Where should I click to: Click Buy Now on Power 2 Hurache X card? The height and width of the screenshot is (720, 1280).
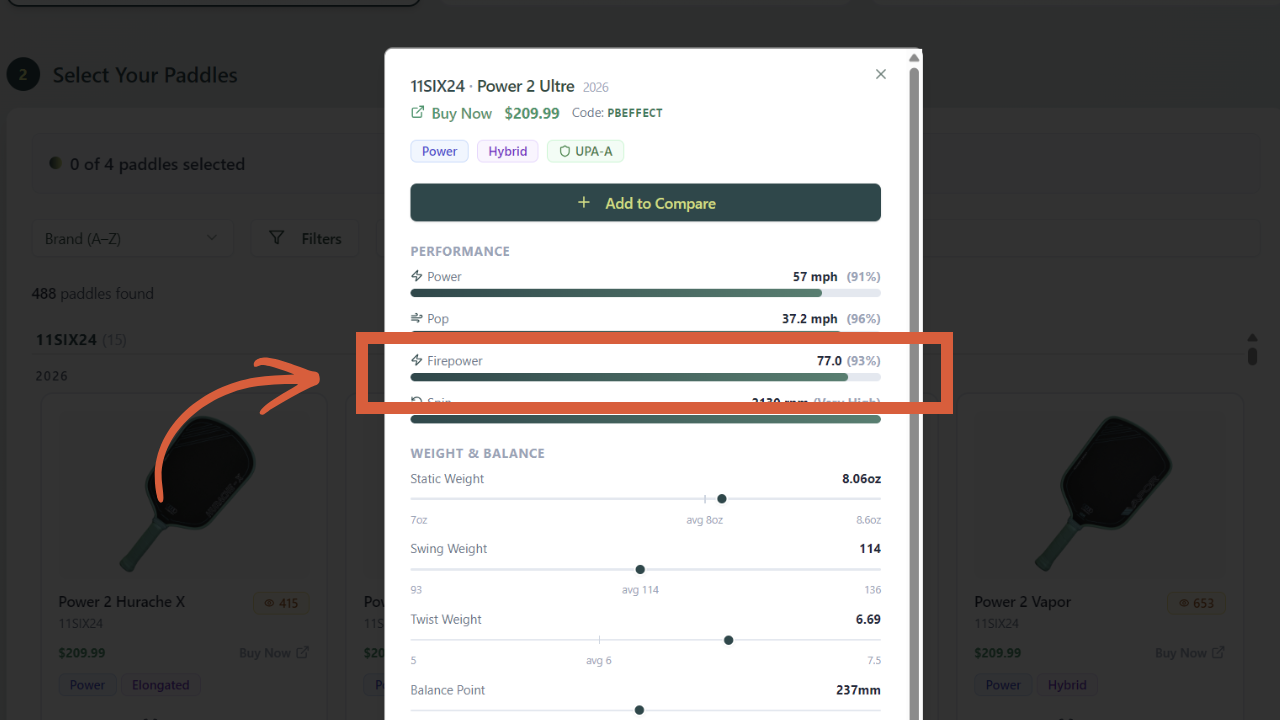[x=274, y=653]
